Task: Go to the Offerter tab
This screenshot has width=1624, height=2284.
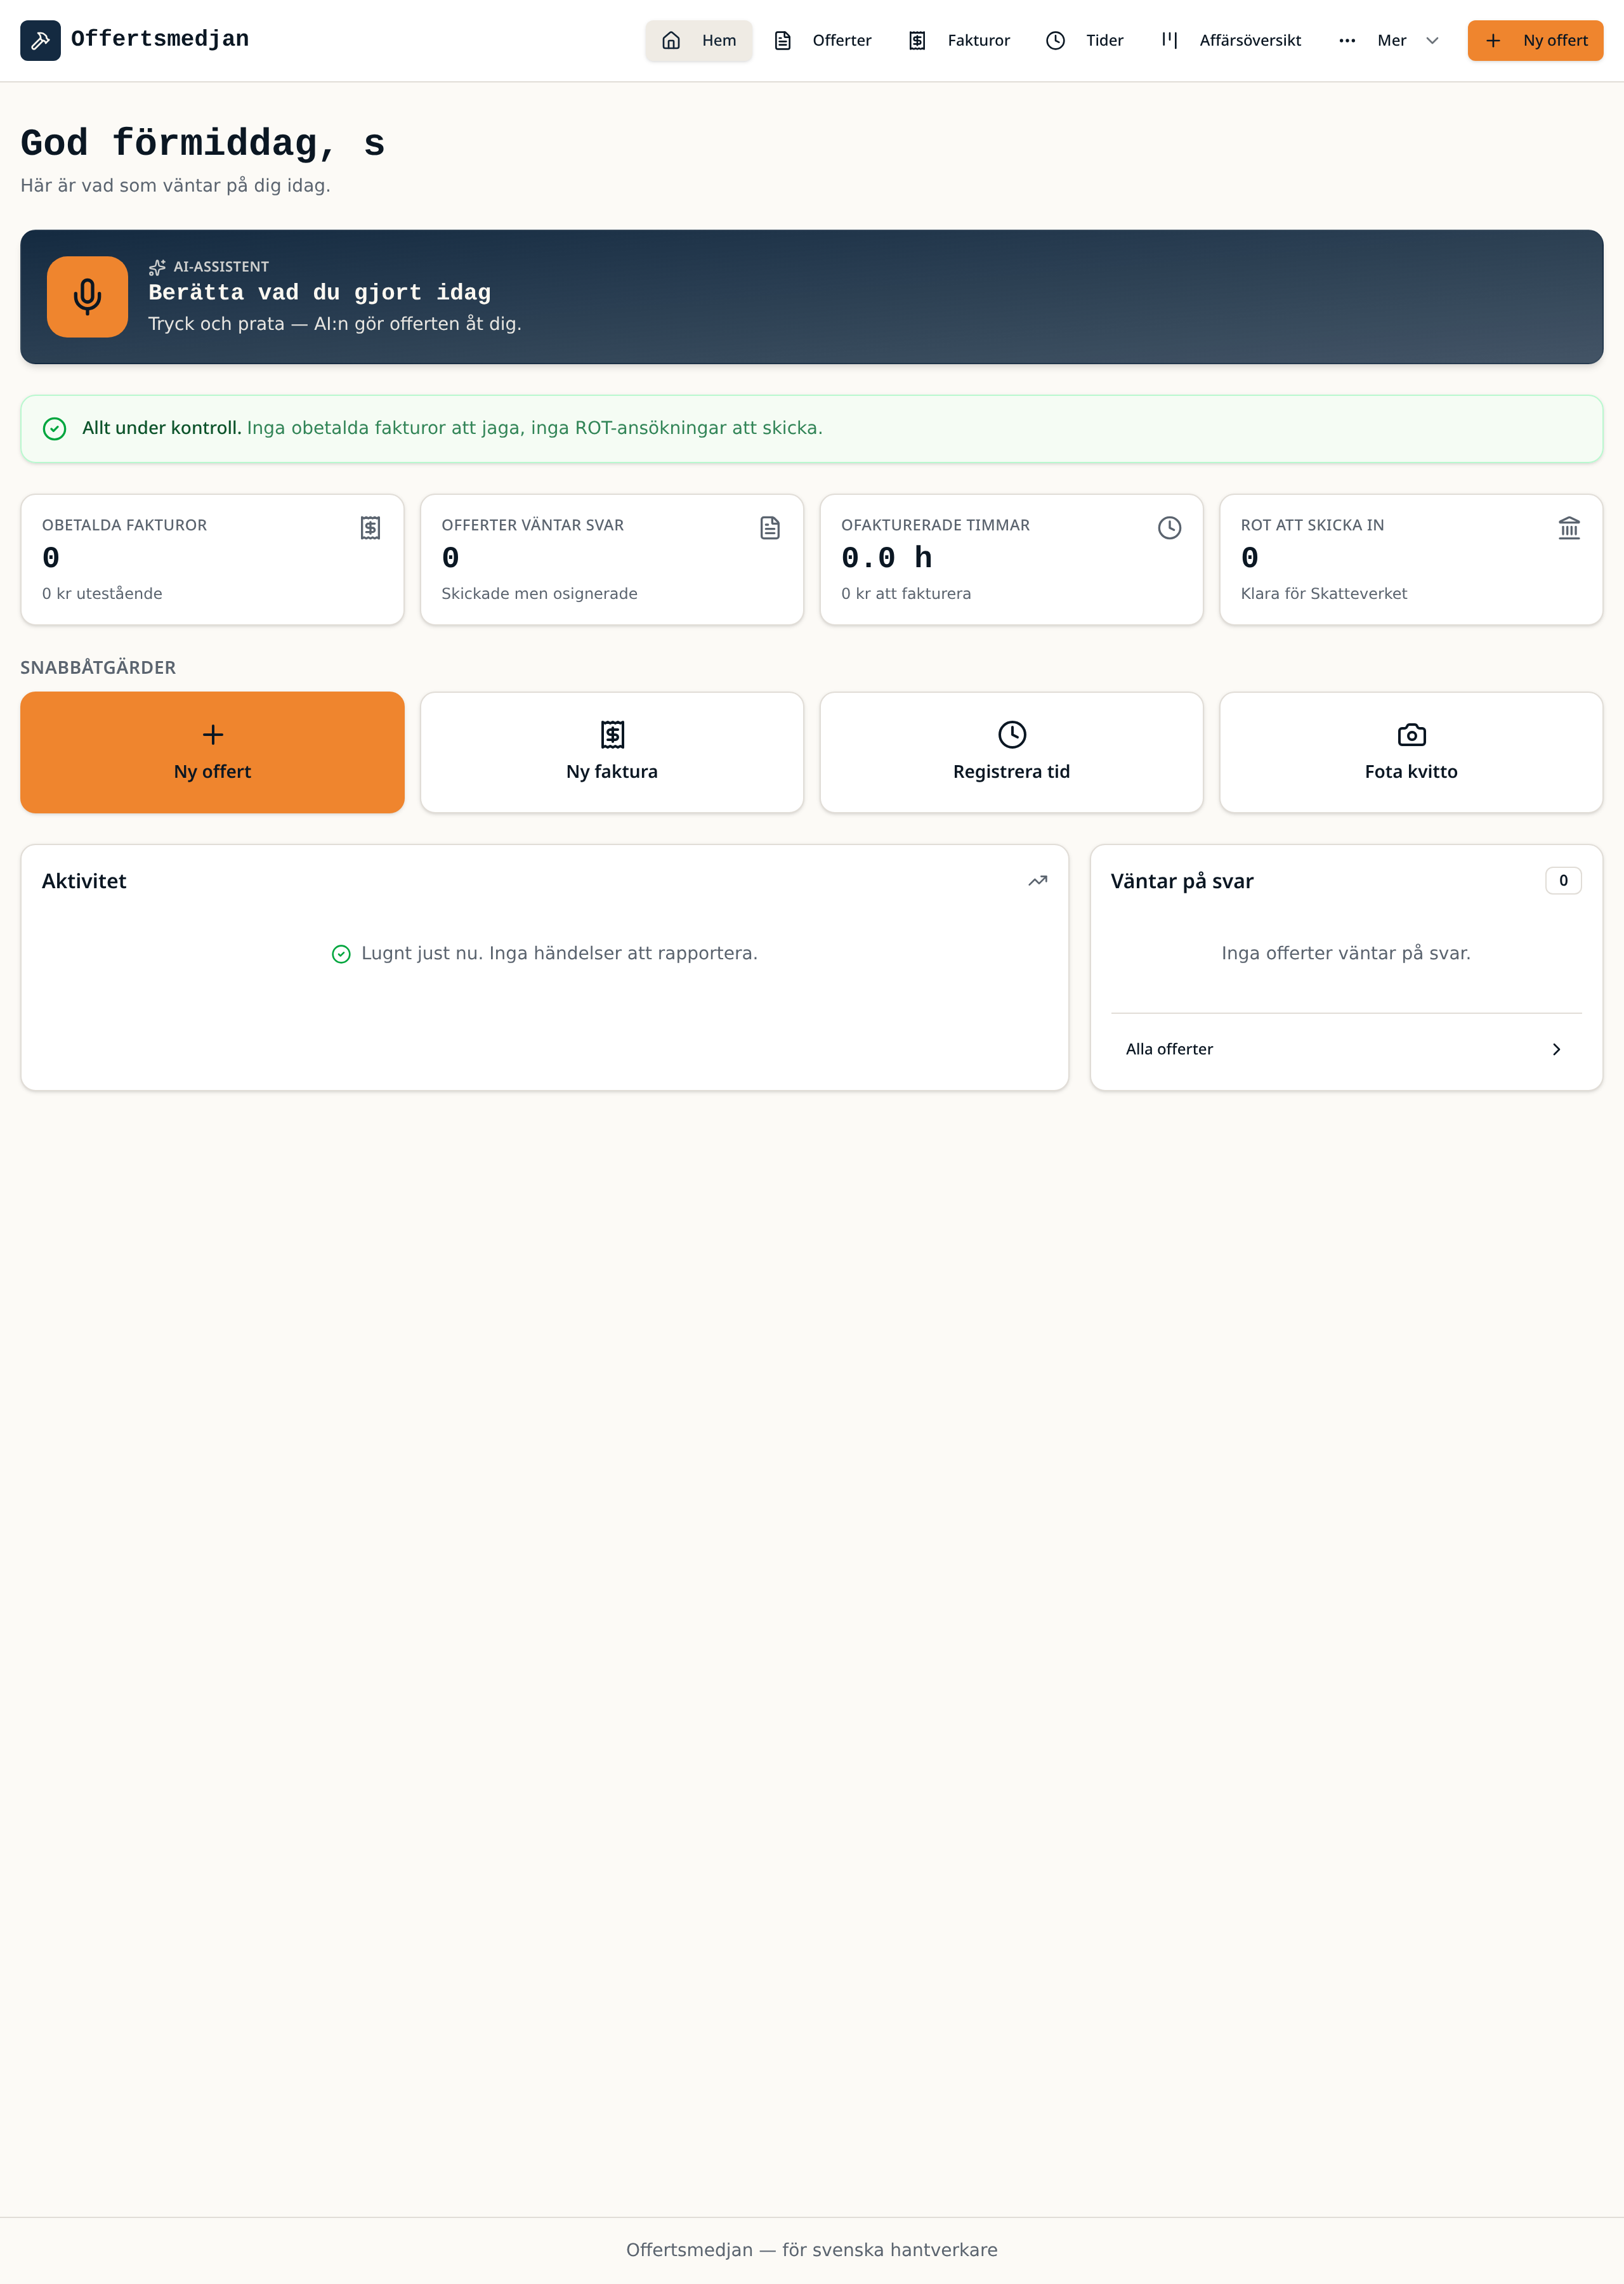Action: point(823,40)
